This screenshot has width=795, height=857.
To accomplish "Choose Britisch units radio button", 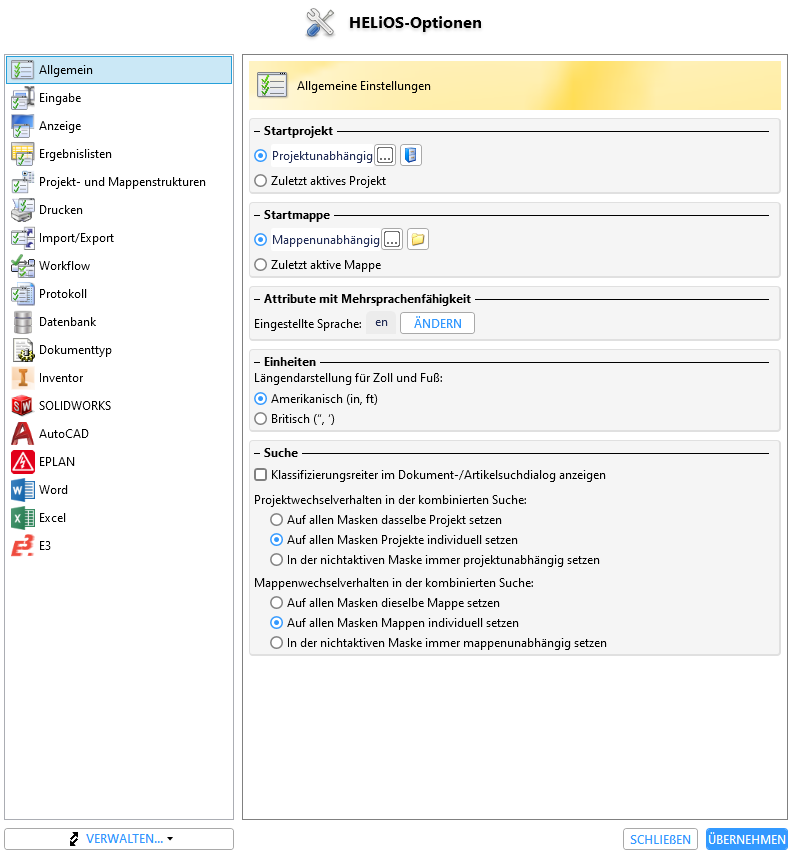I will coord(261,419).
